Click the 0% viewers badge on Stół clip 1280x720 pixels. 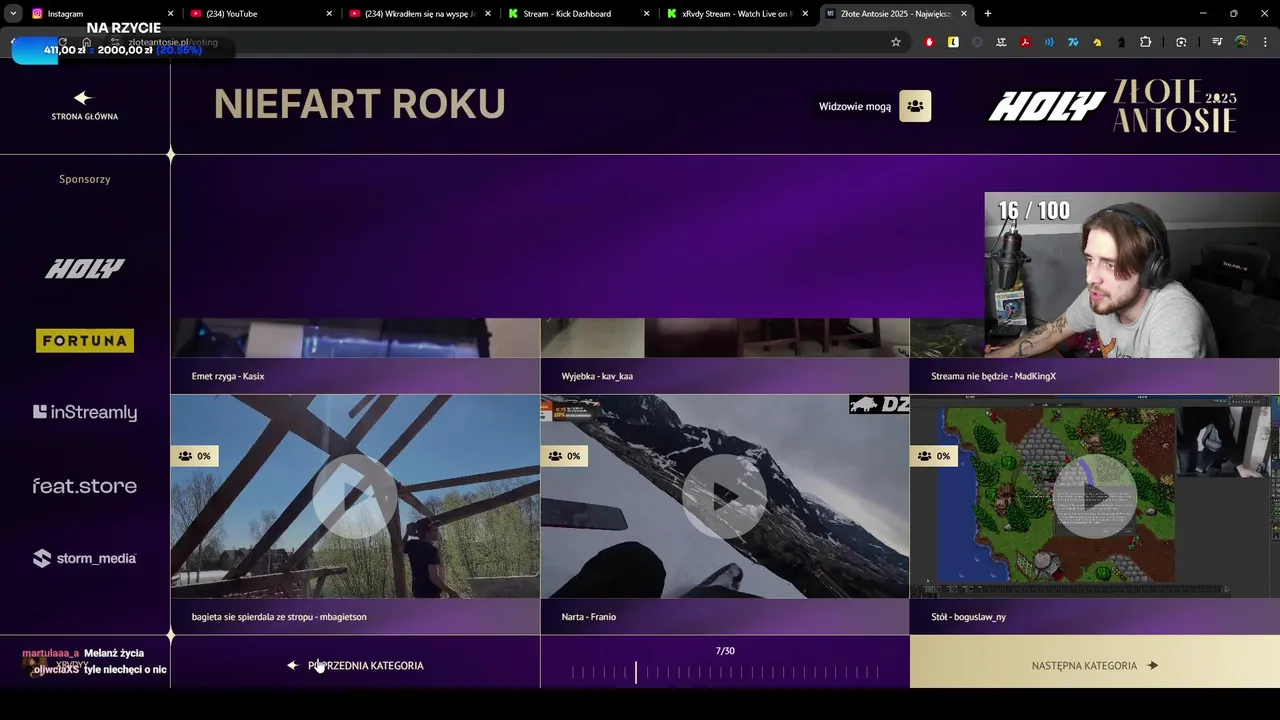point(934,456)
